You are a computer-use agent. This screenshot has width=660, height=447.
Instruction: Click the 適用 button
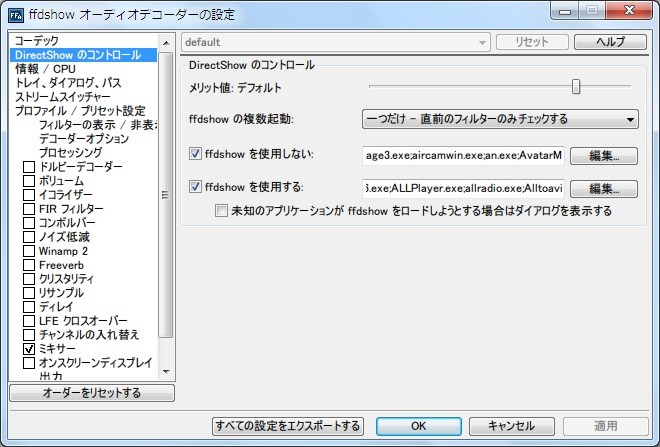(606, 426)
